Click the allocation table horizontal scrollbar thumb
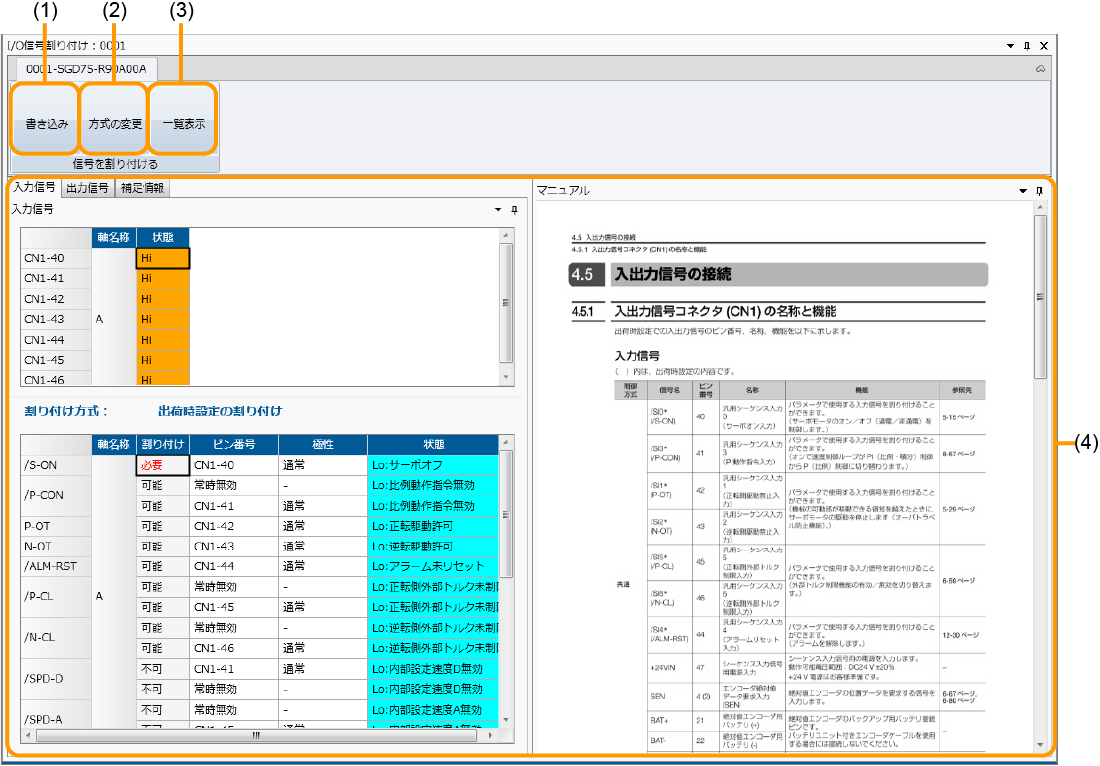 pos(256,735)
